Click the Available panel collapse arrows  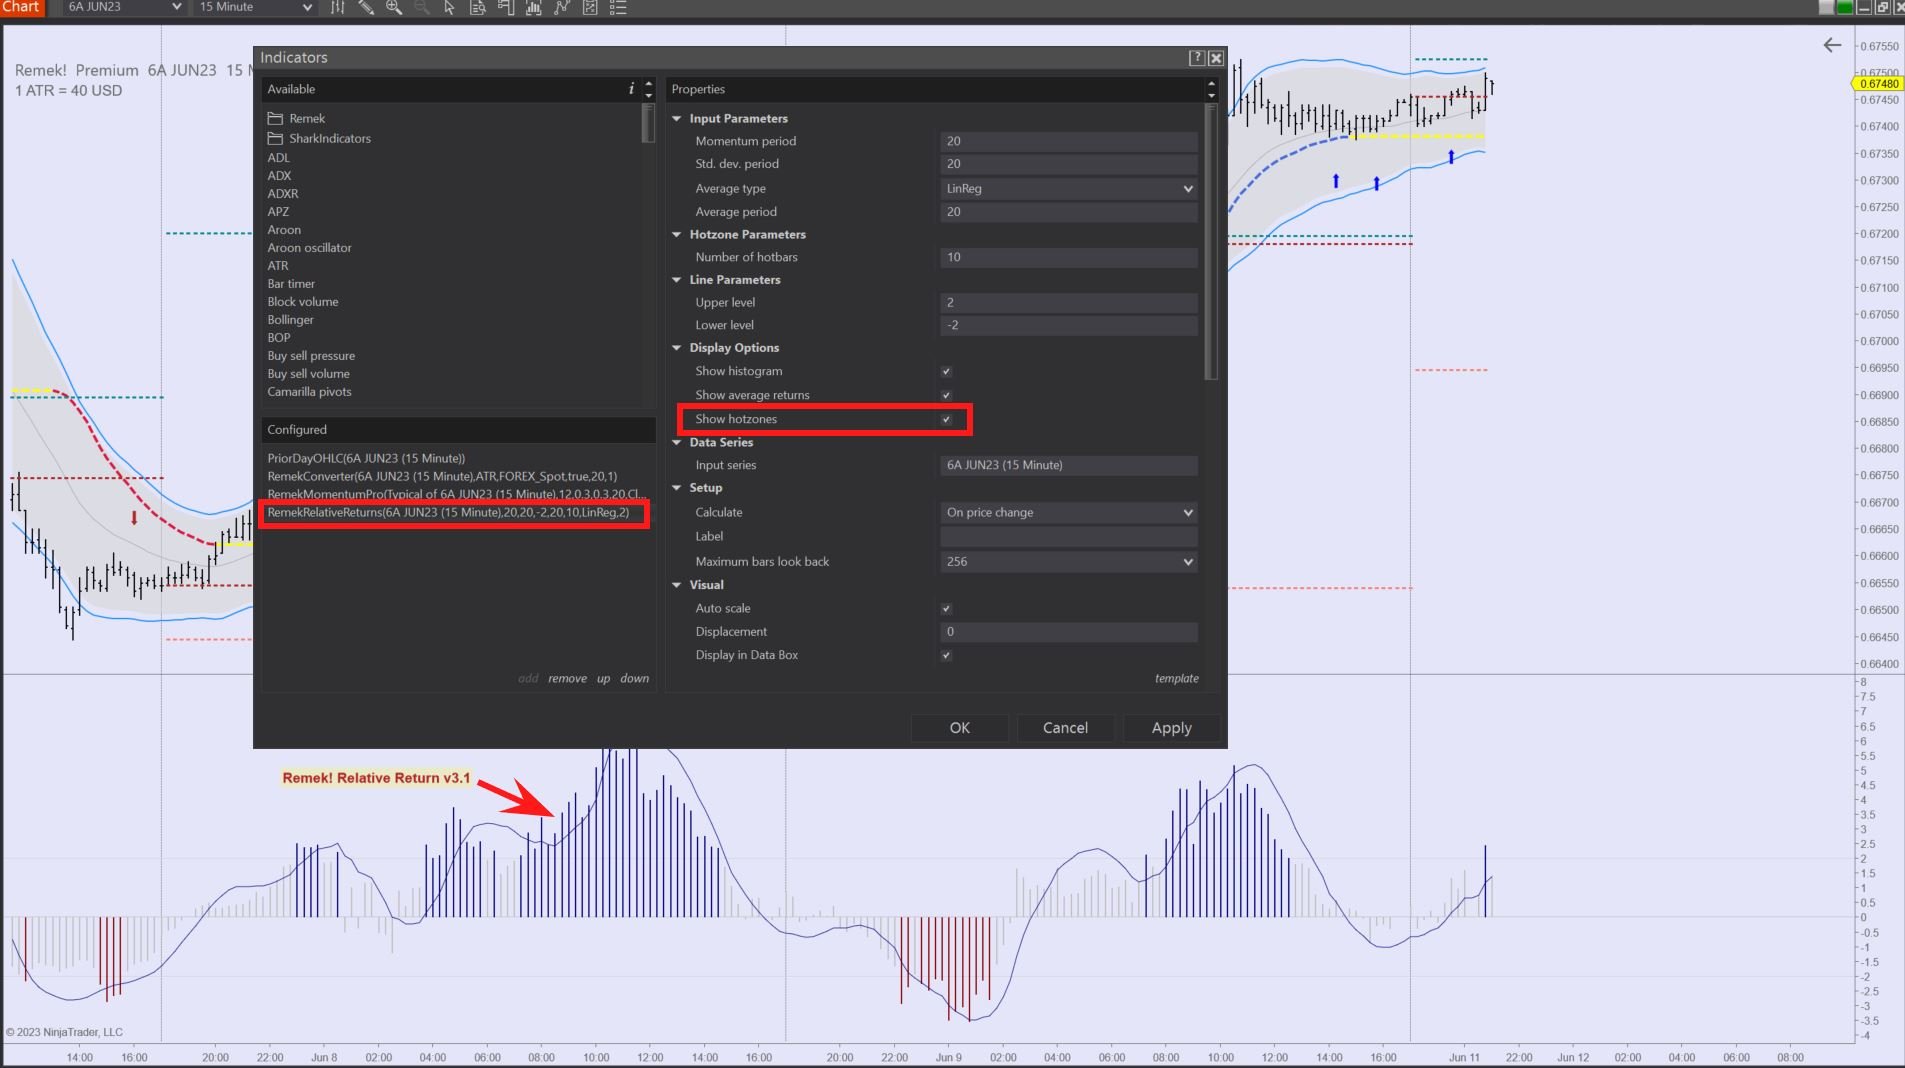pyautogui.click(x=648, y=89)
